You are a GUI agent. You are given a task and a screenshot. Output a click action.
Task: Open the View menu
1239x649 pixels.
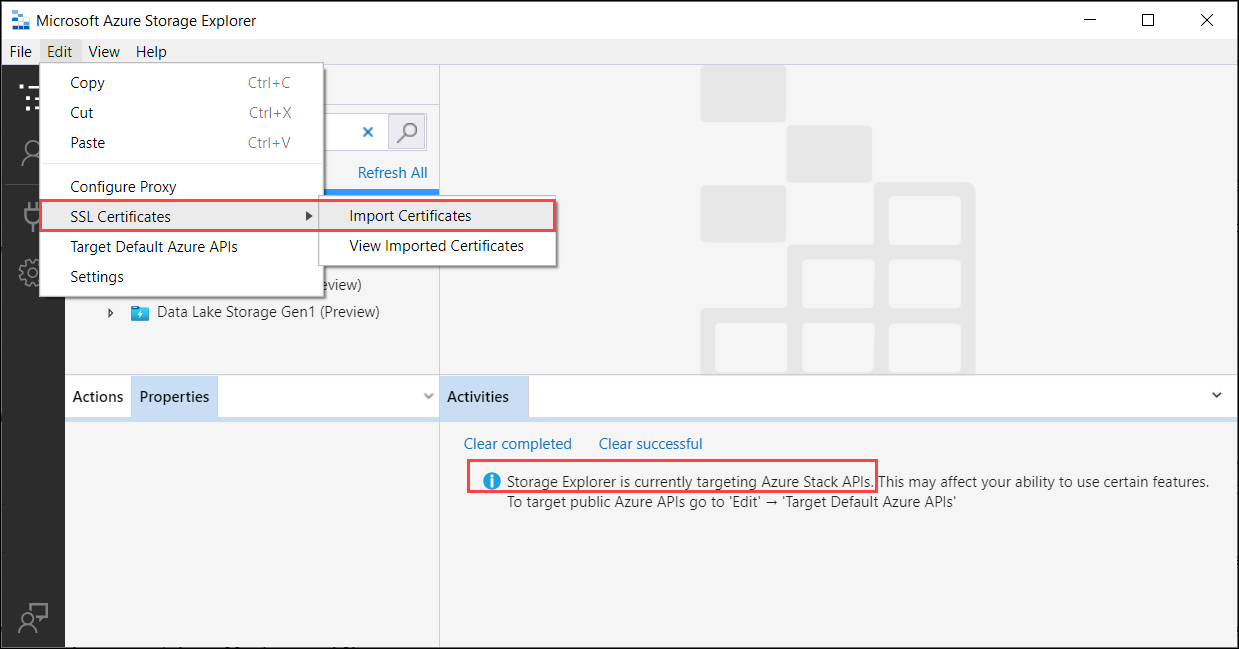[104, 51]
